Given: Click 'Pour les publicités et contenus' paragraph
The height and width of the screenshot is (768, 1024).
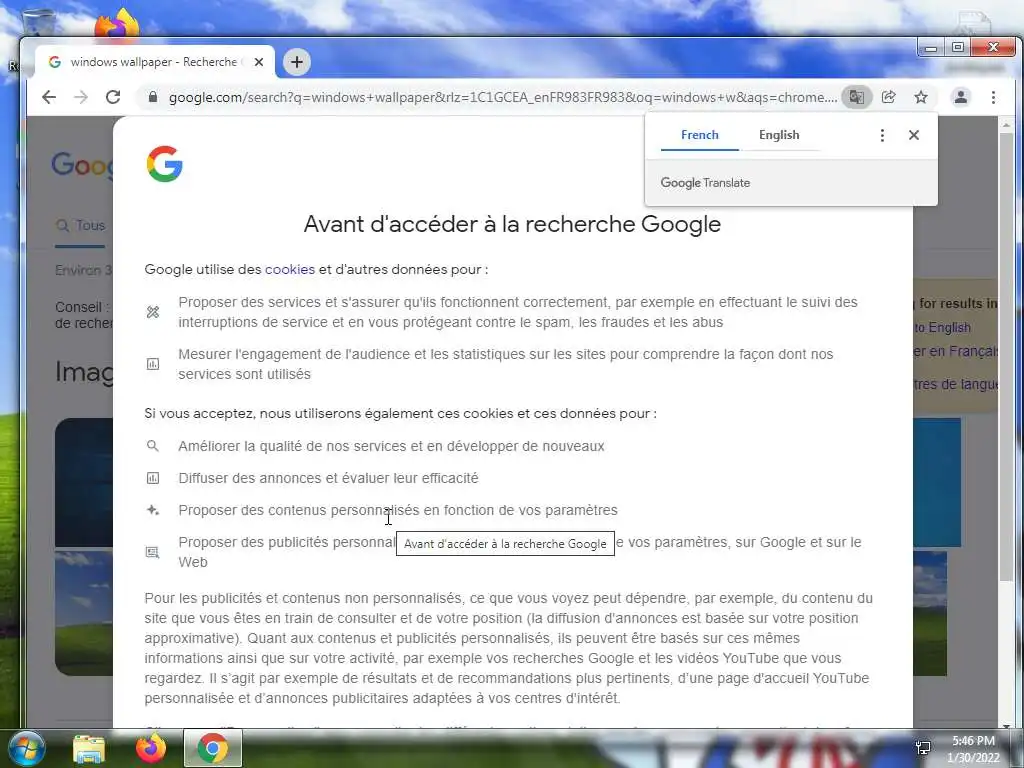Looking at the screenshot, I should point(509,648).
